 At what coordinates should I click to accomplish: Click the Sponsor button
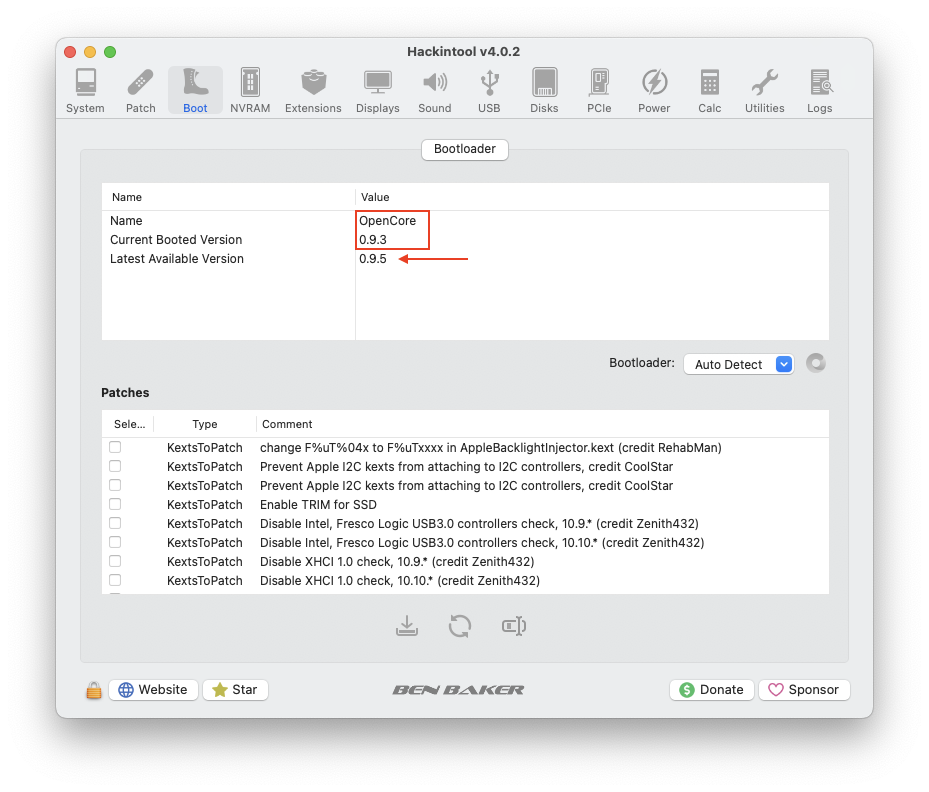click(804, 690)
